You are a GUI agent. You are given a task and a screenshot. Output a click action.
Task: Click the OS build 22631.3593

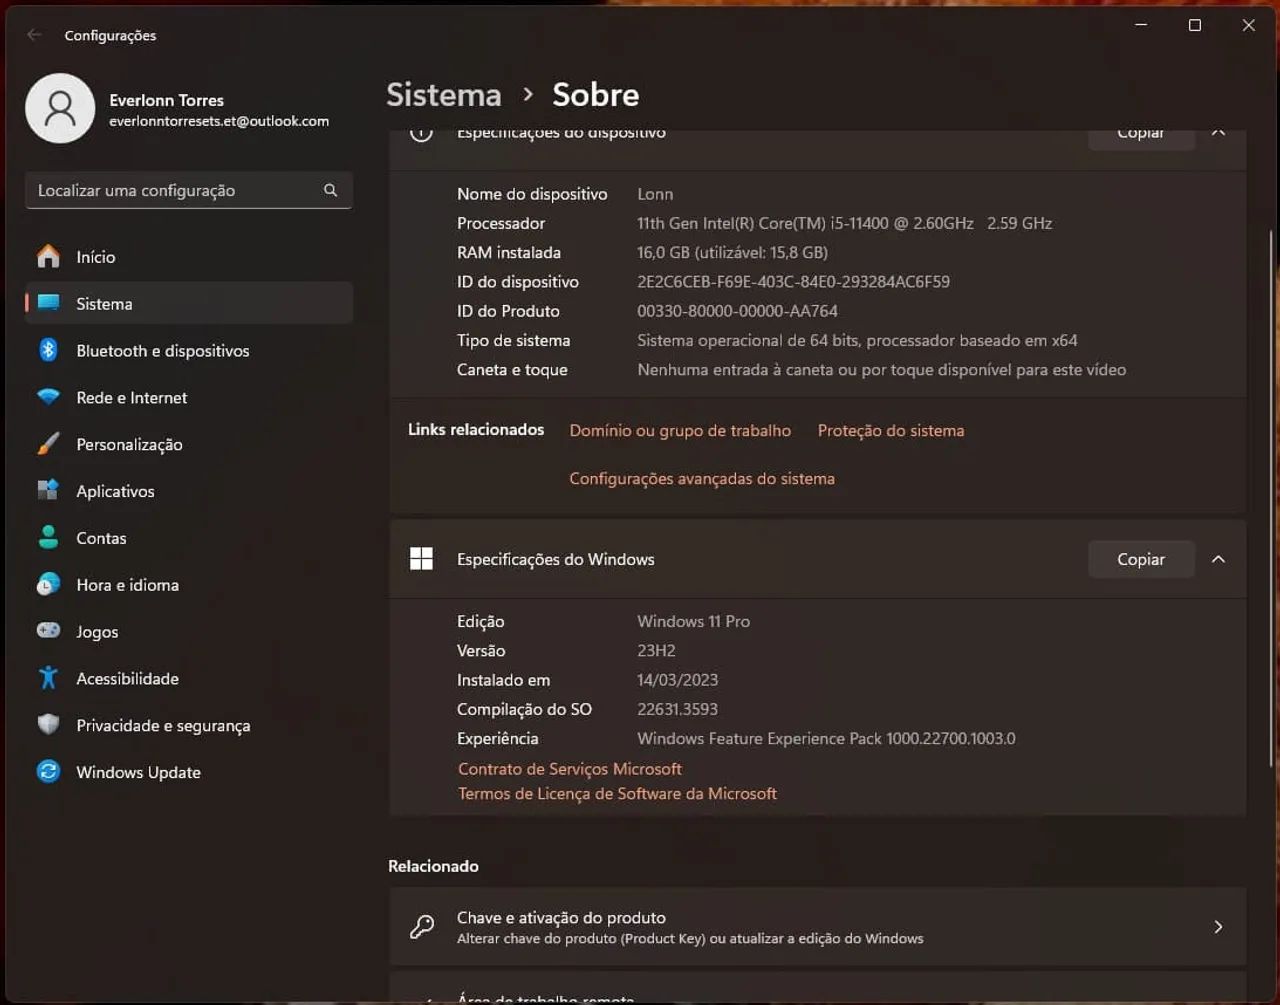point(677,709)
